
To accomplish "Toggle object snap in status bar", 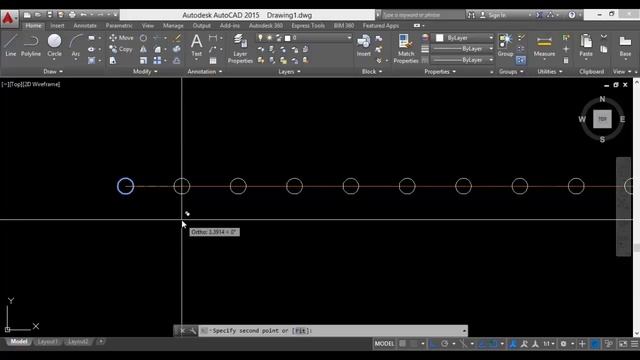I will pos(493,344).
